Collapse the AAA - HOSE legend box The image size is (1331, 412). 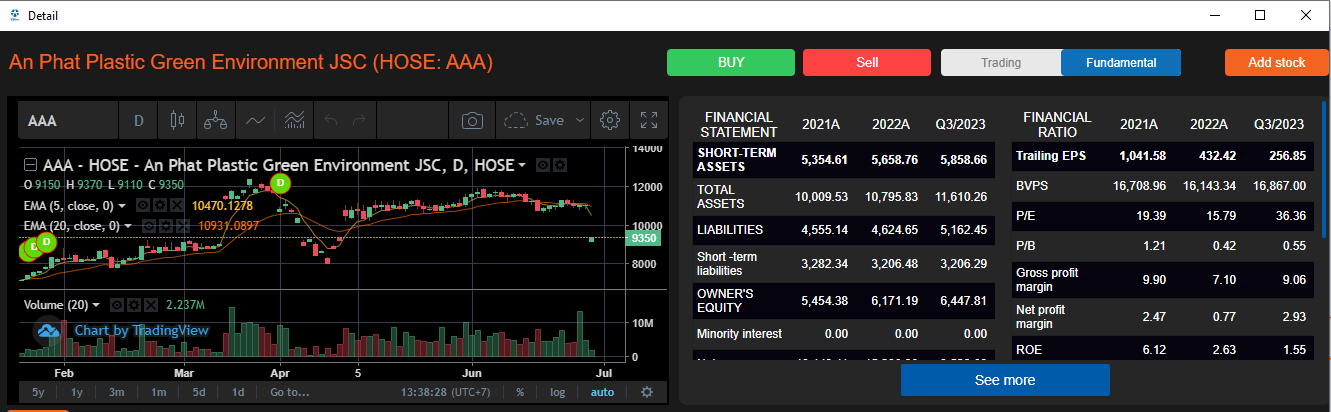(x=30, y=165)
